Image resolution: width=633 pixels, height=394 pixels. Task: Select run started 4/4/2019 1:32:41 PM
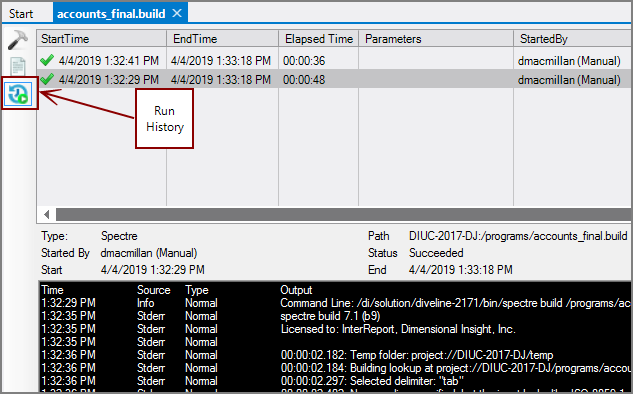pos(334,61)
